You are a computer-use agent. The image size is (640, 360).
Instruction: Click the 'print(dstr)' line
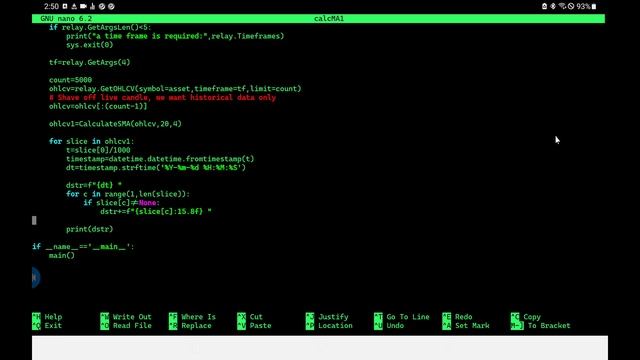point(89,229)
